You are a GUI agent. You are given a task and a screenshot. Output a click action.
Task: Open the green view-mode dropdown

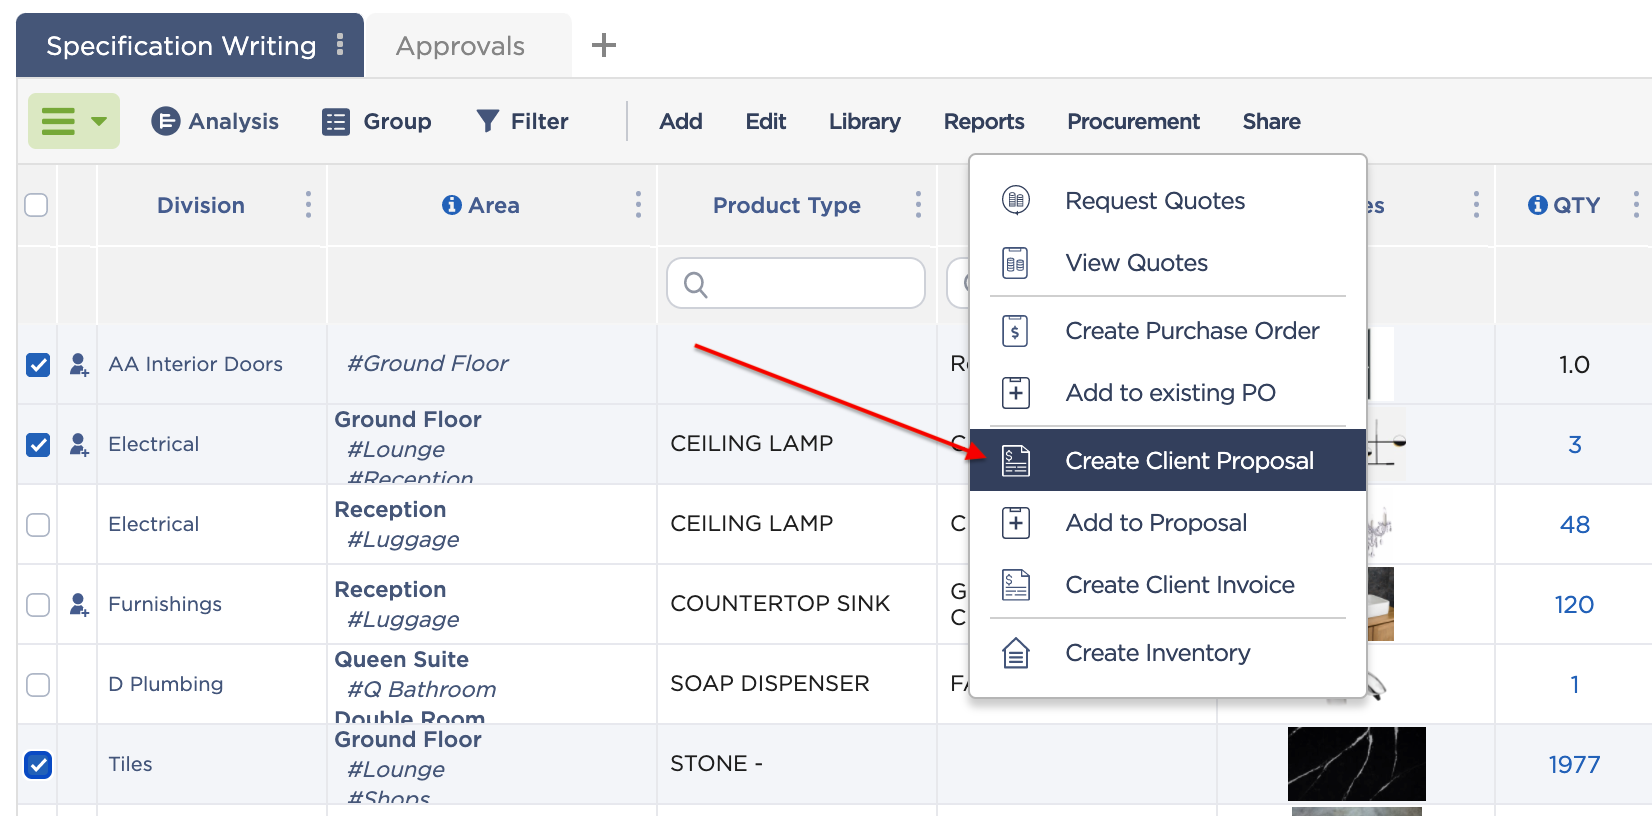(x=74, y=121)
